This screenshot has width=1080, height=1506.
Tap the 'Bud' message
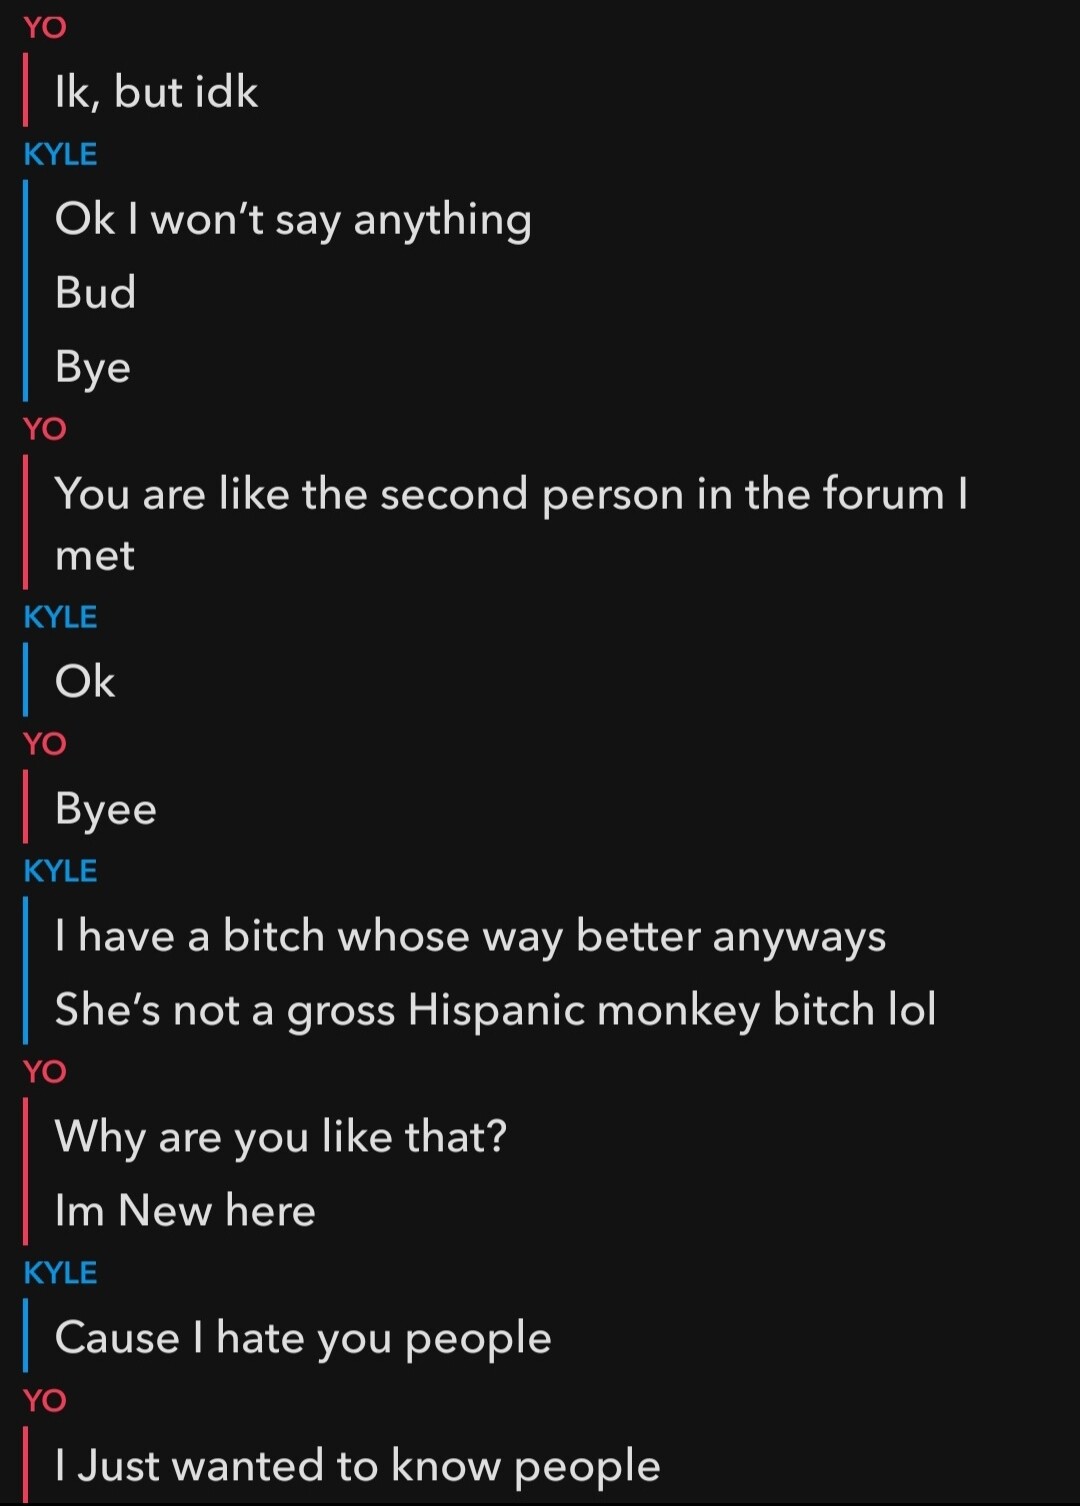95,293
